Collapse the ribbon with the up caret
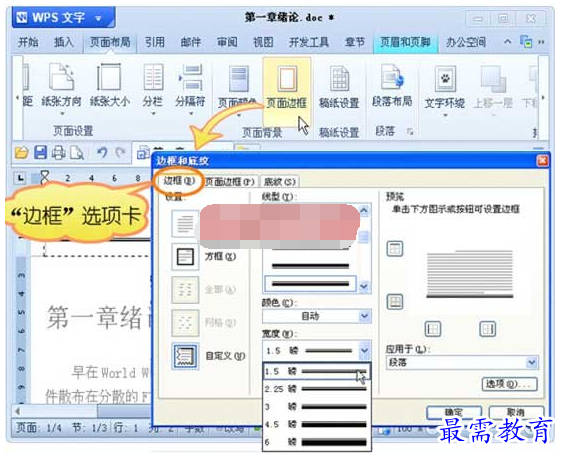This screenshot has width=561, height=462. pos(507,42)
